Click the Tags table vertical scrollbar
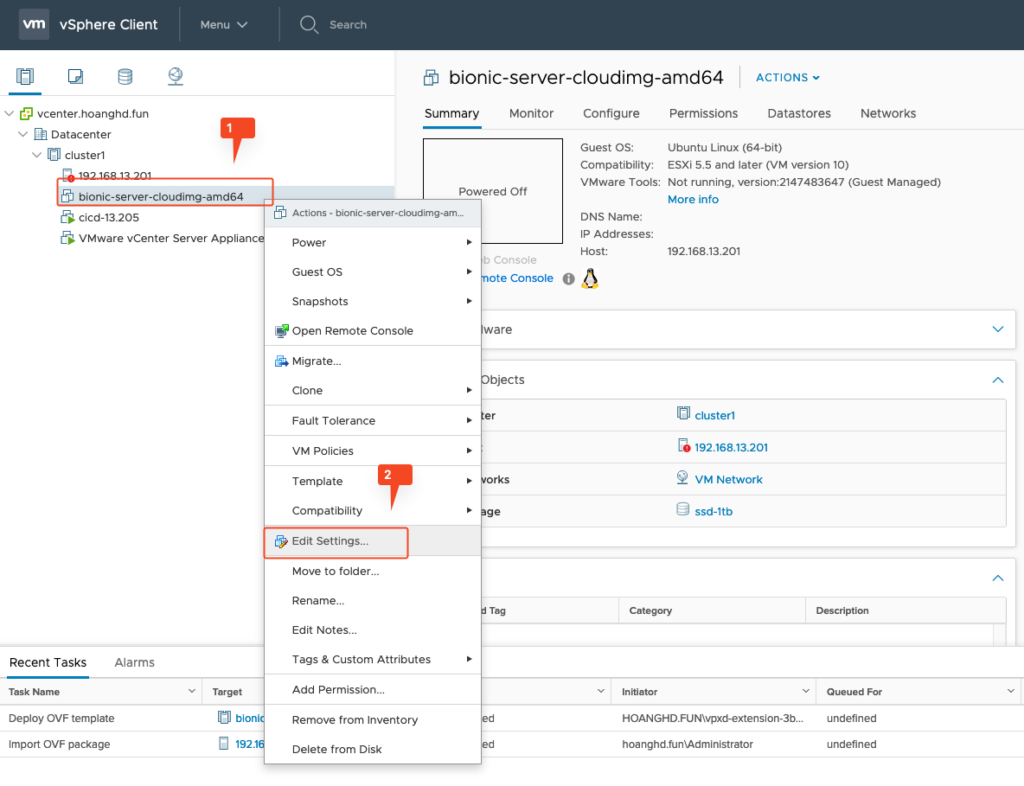The width and height of the screenshot is (1024, 786). tap(999, 635)
